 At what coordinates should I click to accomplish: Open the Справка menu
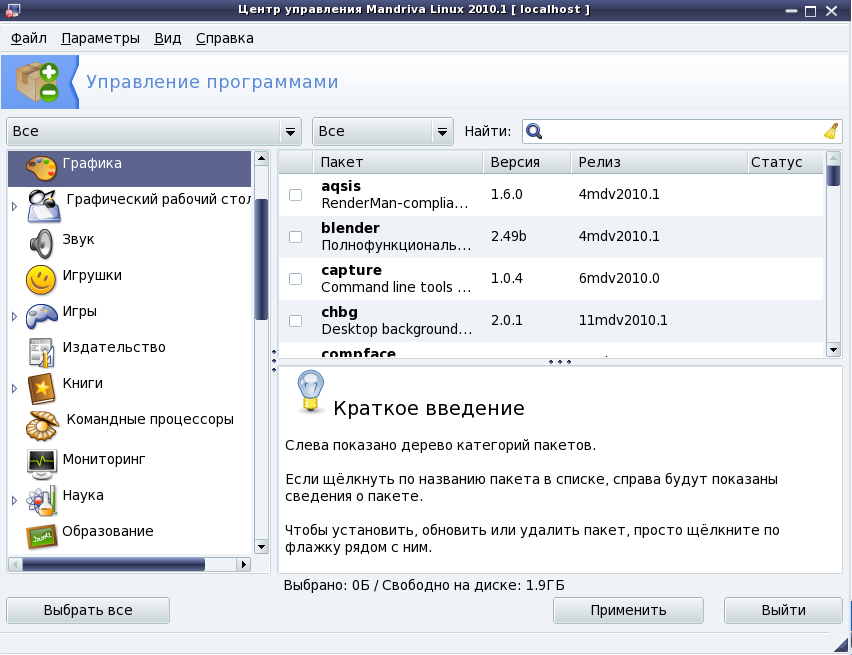224,39
